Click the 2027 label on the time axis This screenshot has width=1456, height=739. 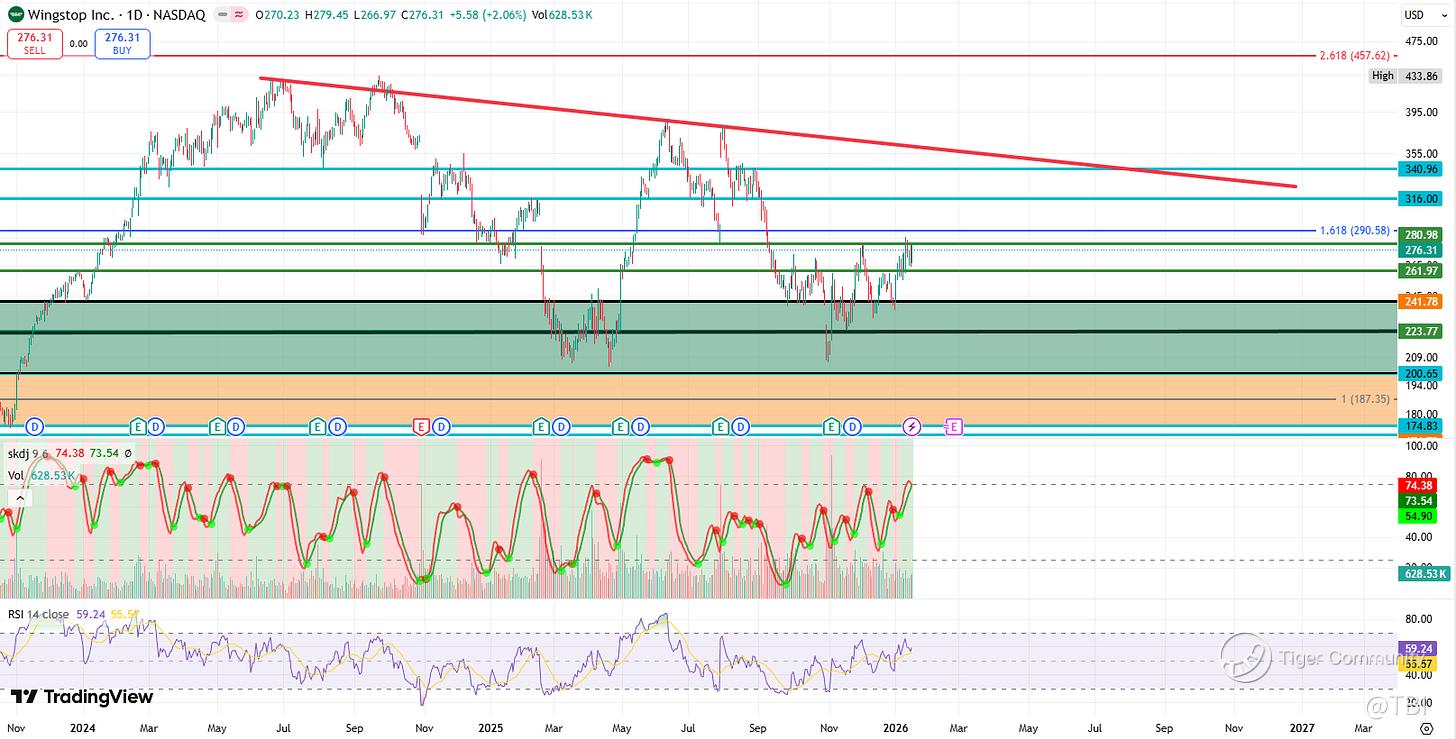coord(1301,729)
